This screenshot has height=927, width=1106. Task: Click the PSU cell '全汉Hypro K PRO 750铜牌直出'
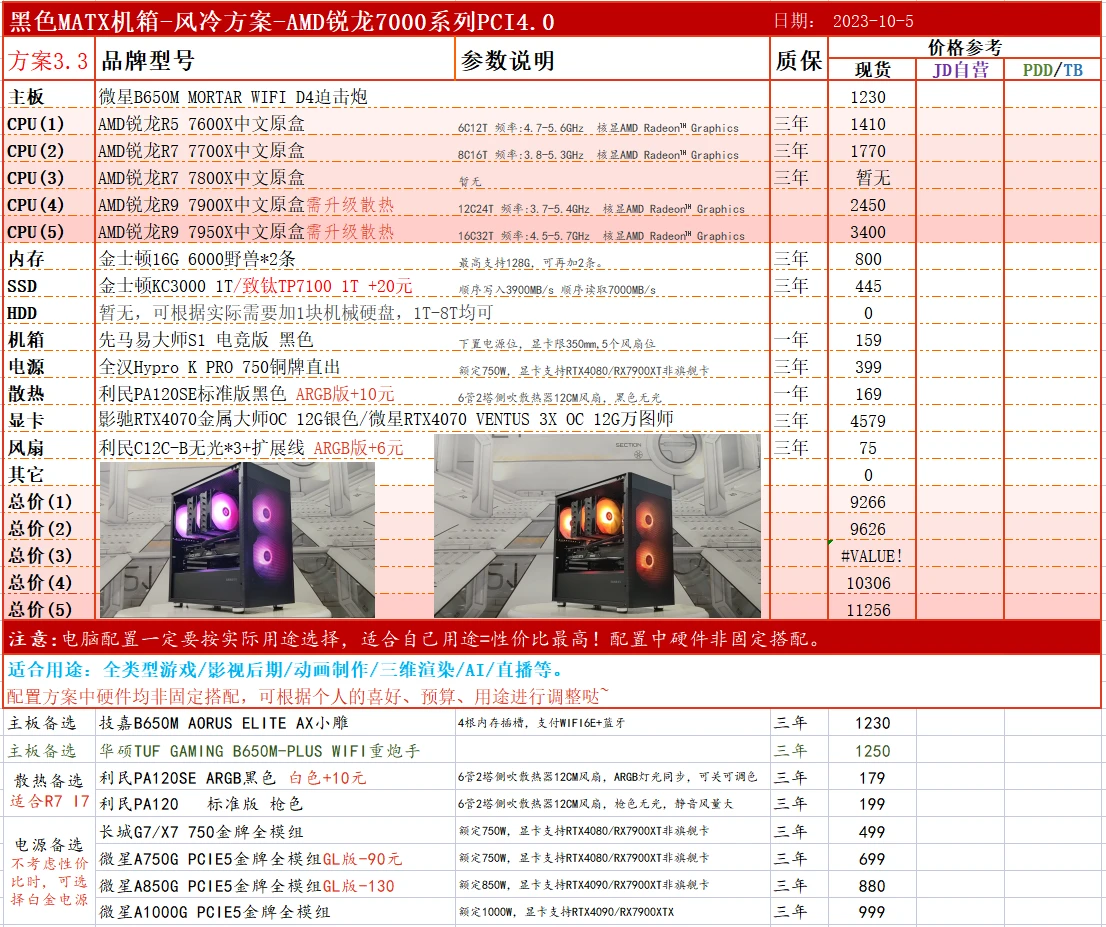point(219,367)
